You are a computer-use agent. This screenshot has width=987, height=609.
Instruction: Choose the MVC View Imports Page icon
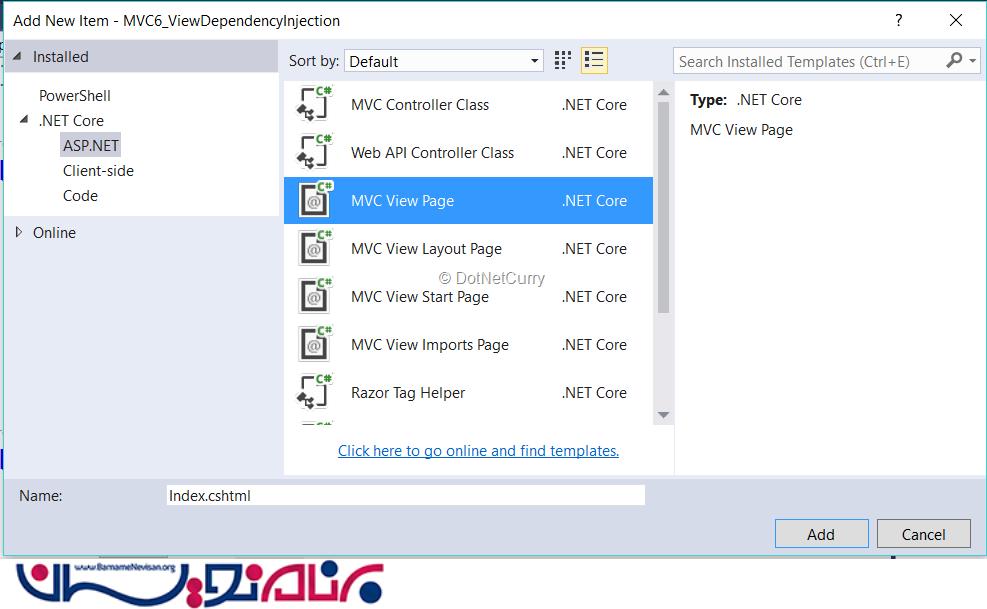[315, 345]
